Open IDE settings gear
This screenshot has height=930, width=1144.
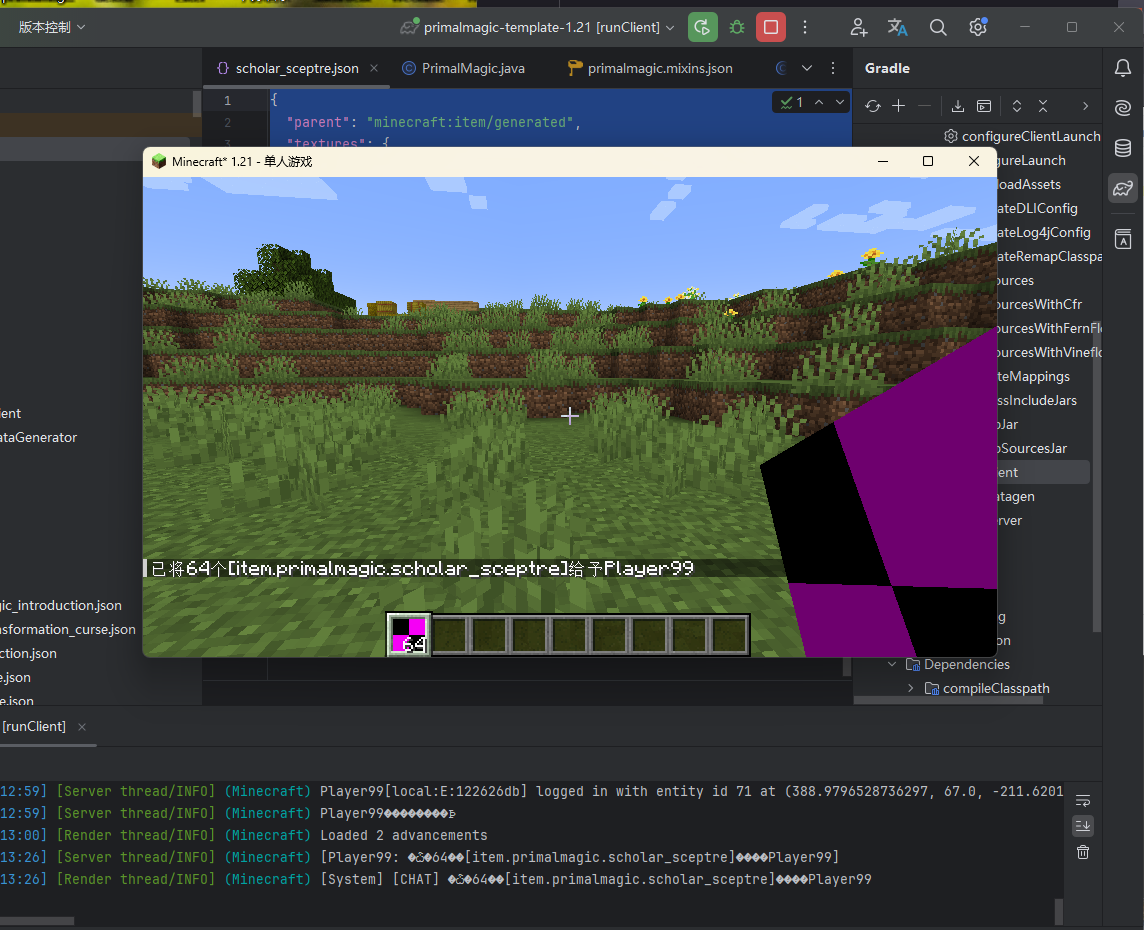tap(978, 28)
